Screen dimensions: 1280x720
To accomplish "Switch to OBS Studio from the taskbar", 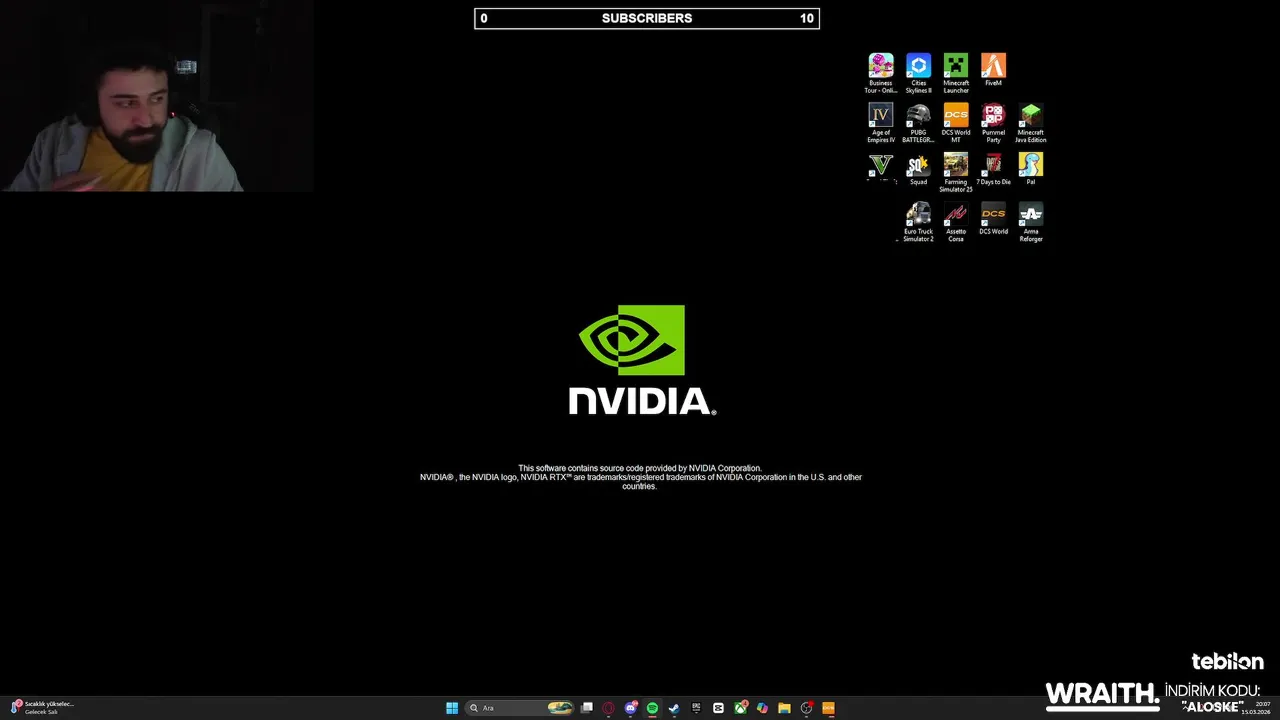I will pyautogui.click(x=806, y=708).
